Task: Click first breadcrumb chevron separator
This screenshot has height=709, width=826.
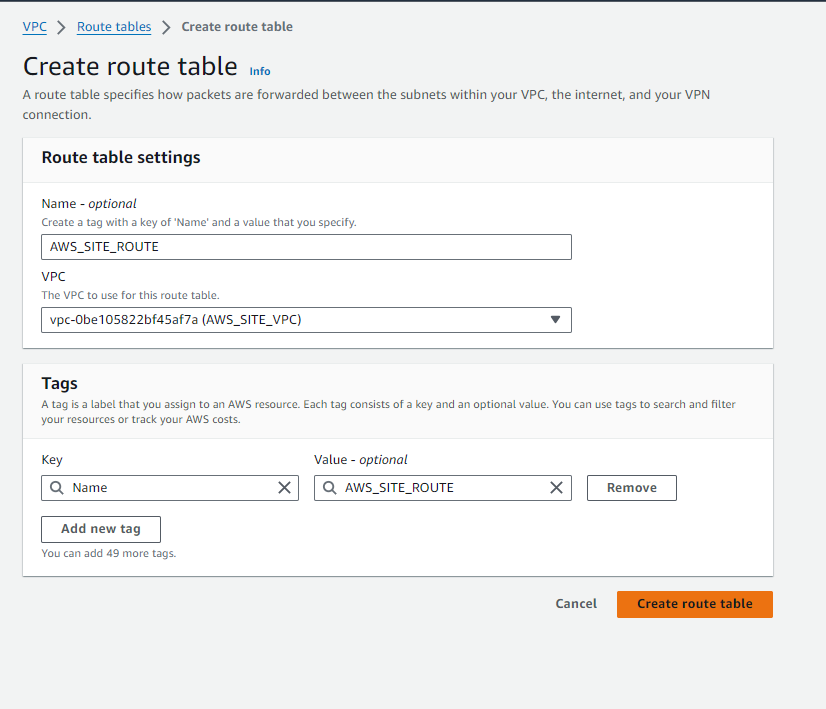Action: point(62,27)
